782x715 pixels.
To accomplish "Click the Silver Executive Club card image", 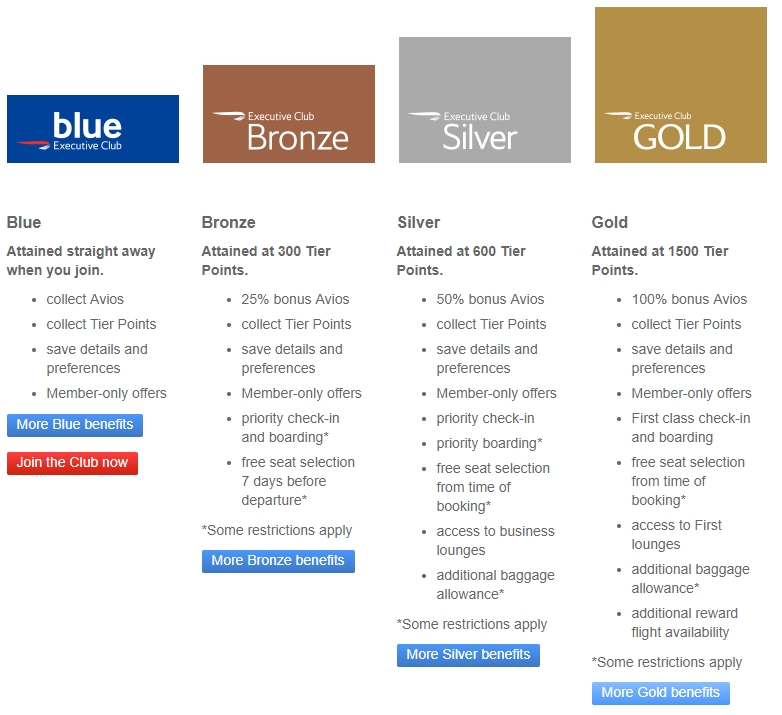I will (485, 100).
